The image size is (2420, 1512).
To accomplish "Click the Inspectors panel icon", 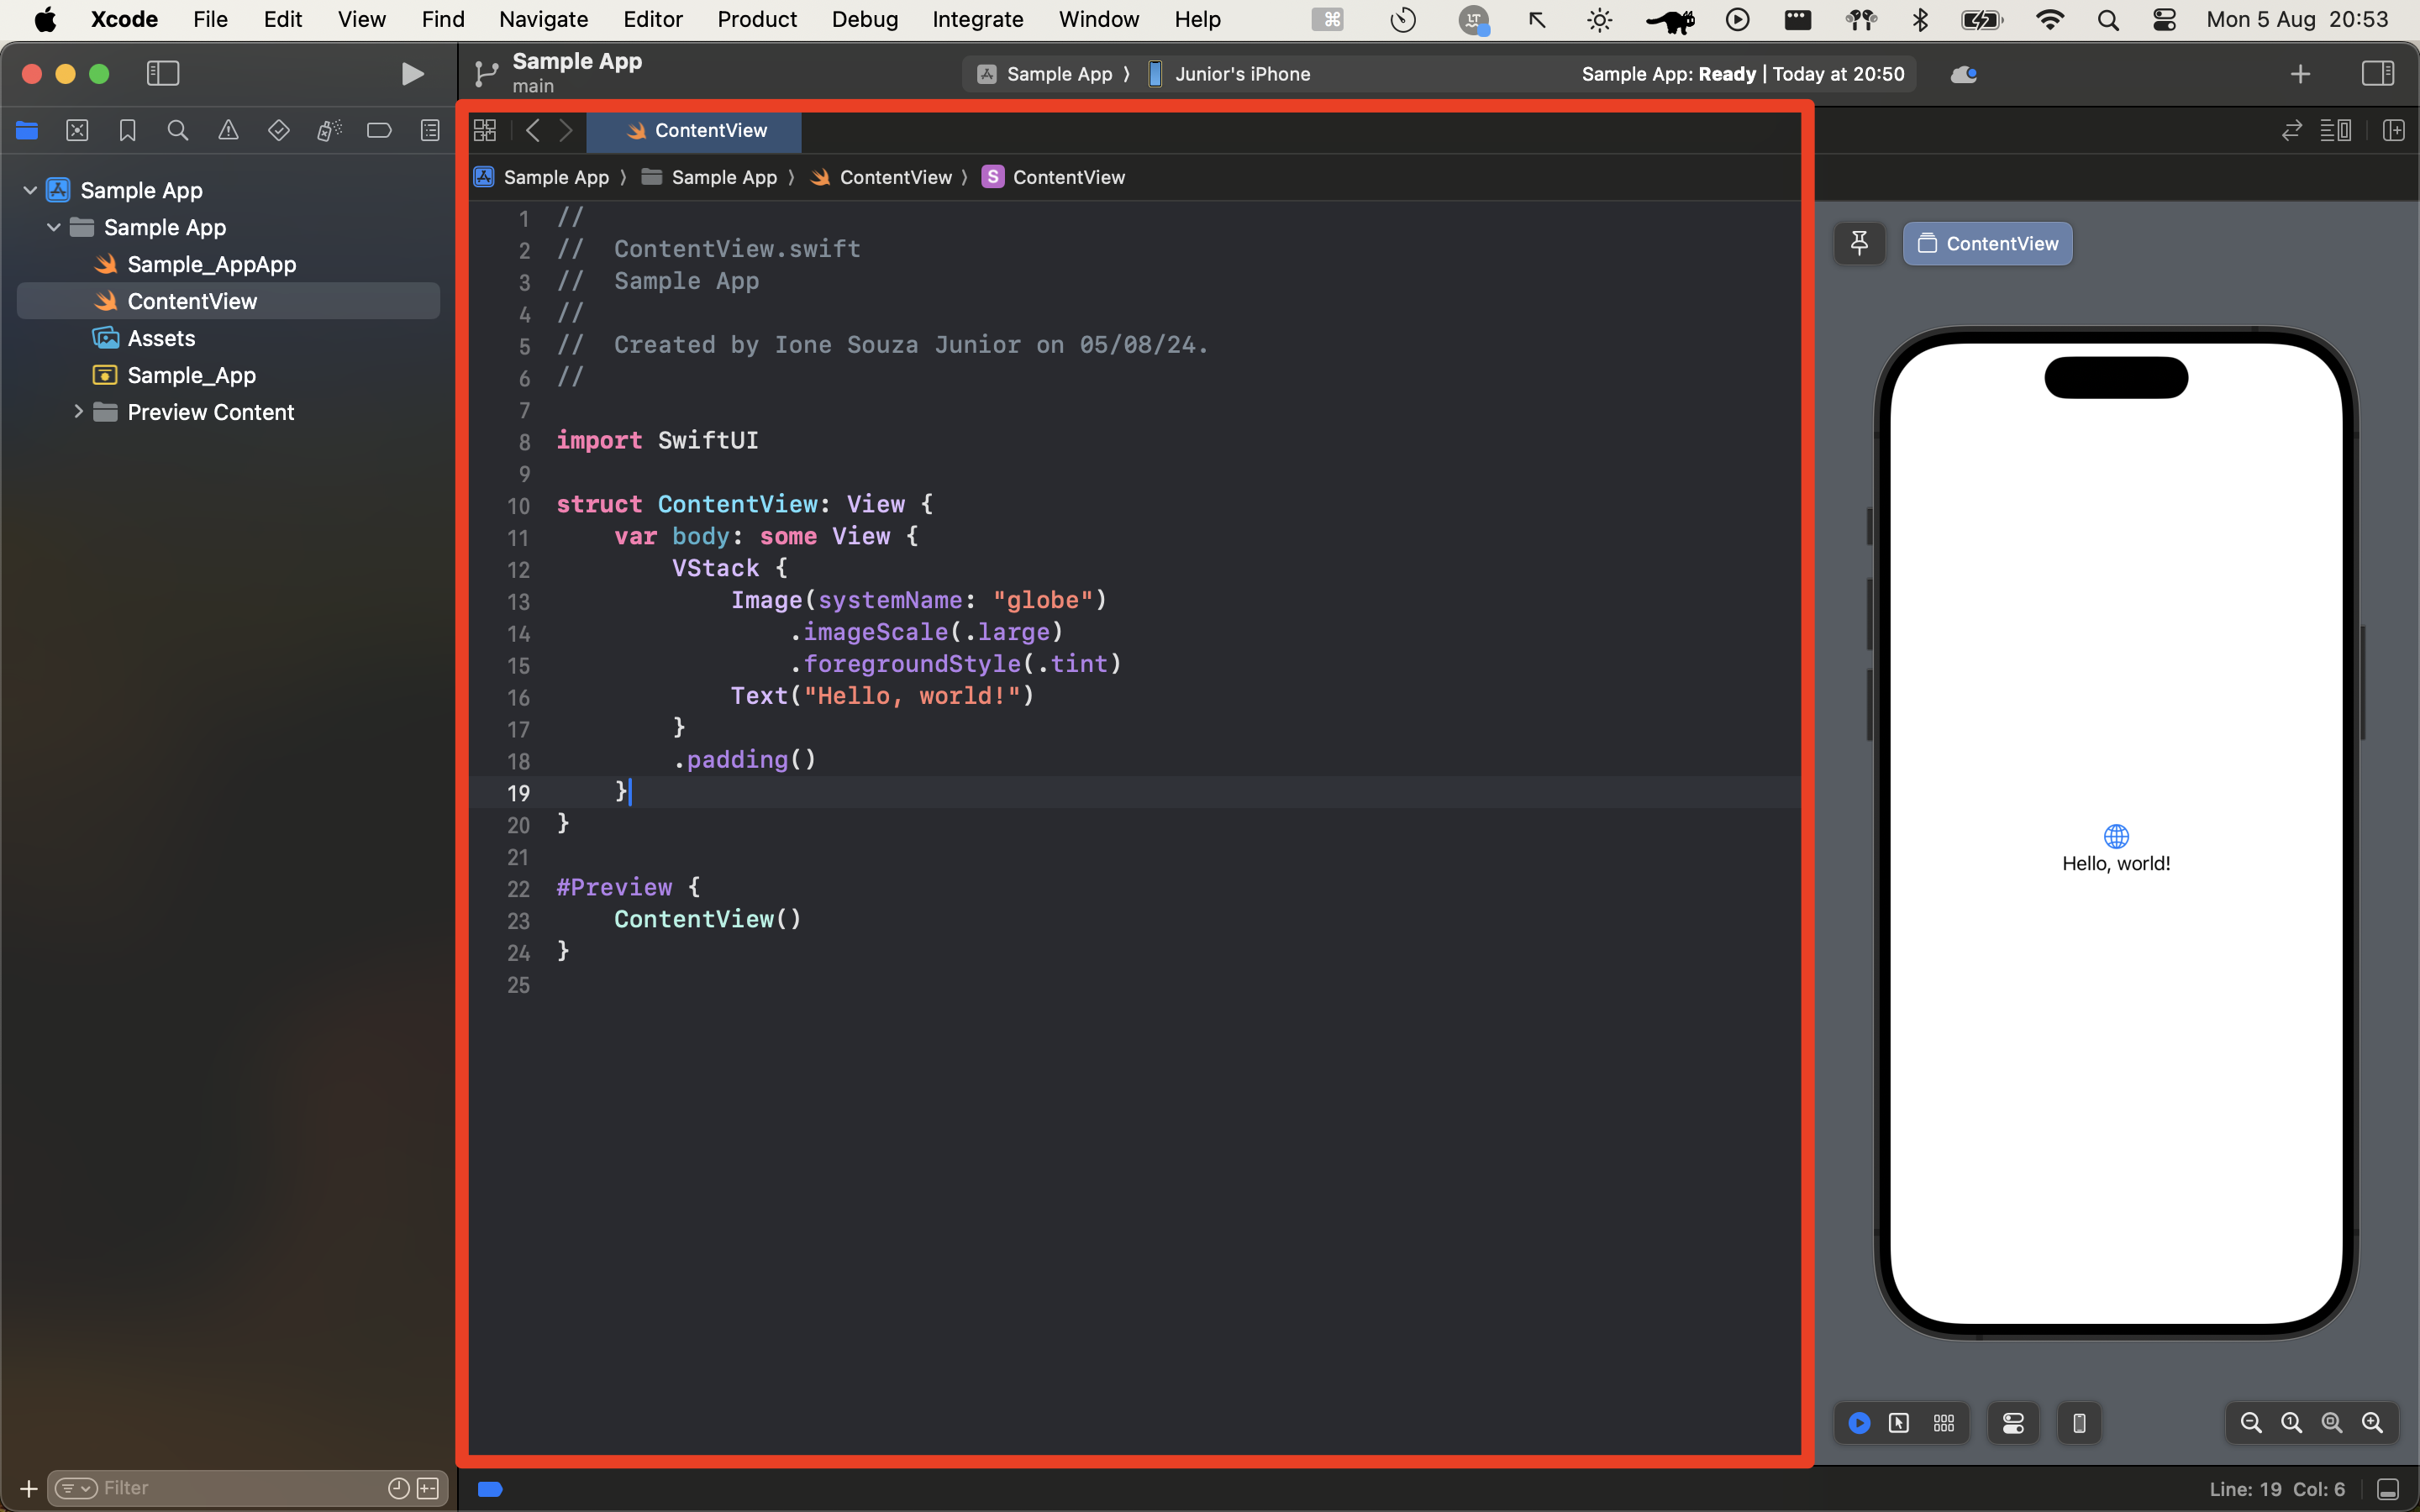I will pyautogui.click(x=2376, y=73).
